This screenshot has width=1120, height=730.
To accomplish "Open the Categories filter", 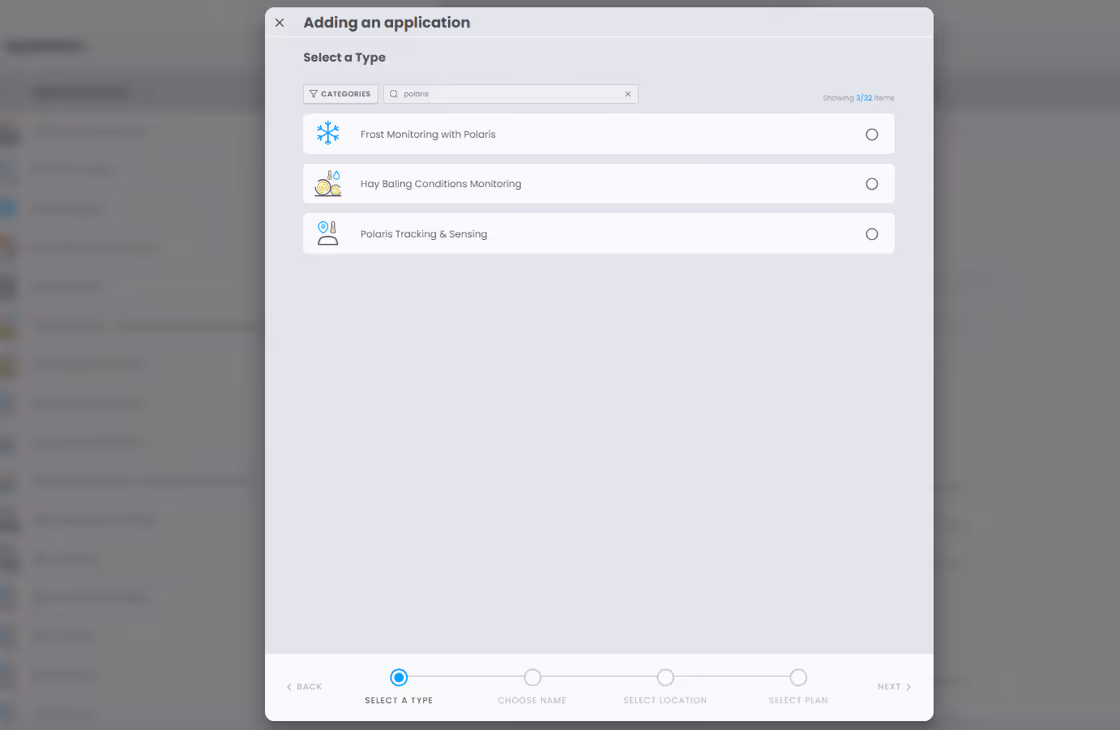I will [x=341, y=94].
